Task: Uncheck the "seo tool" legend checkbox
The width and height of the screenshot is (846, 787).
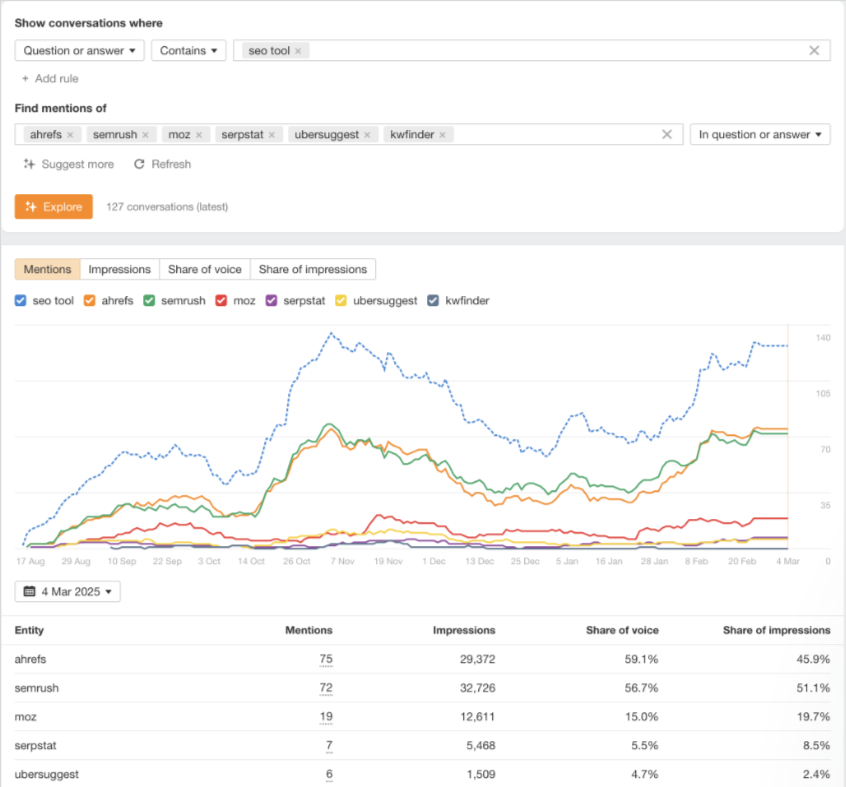Action: 21,300
